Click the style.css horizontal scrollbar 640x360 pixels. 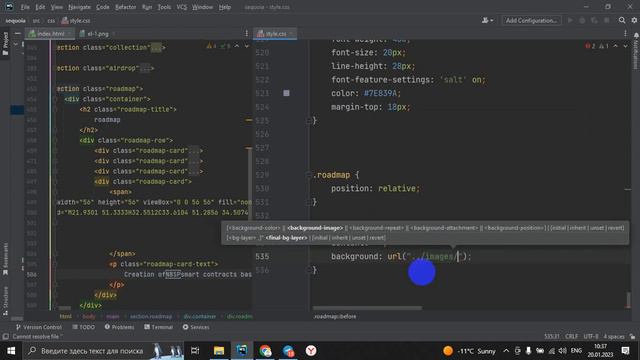367,308
